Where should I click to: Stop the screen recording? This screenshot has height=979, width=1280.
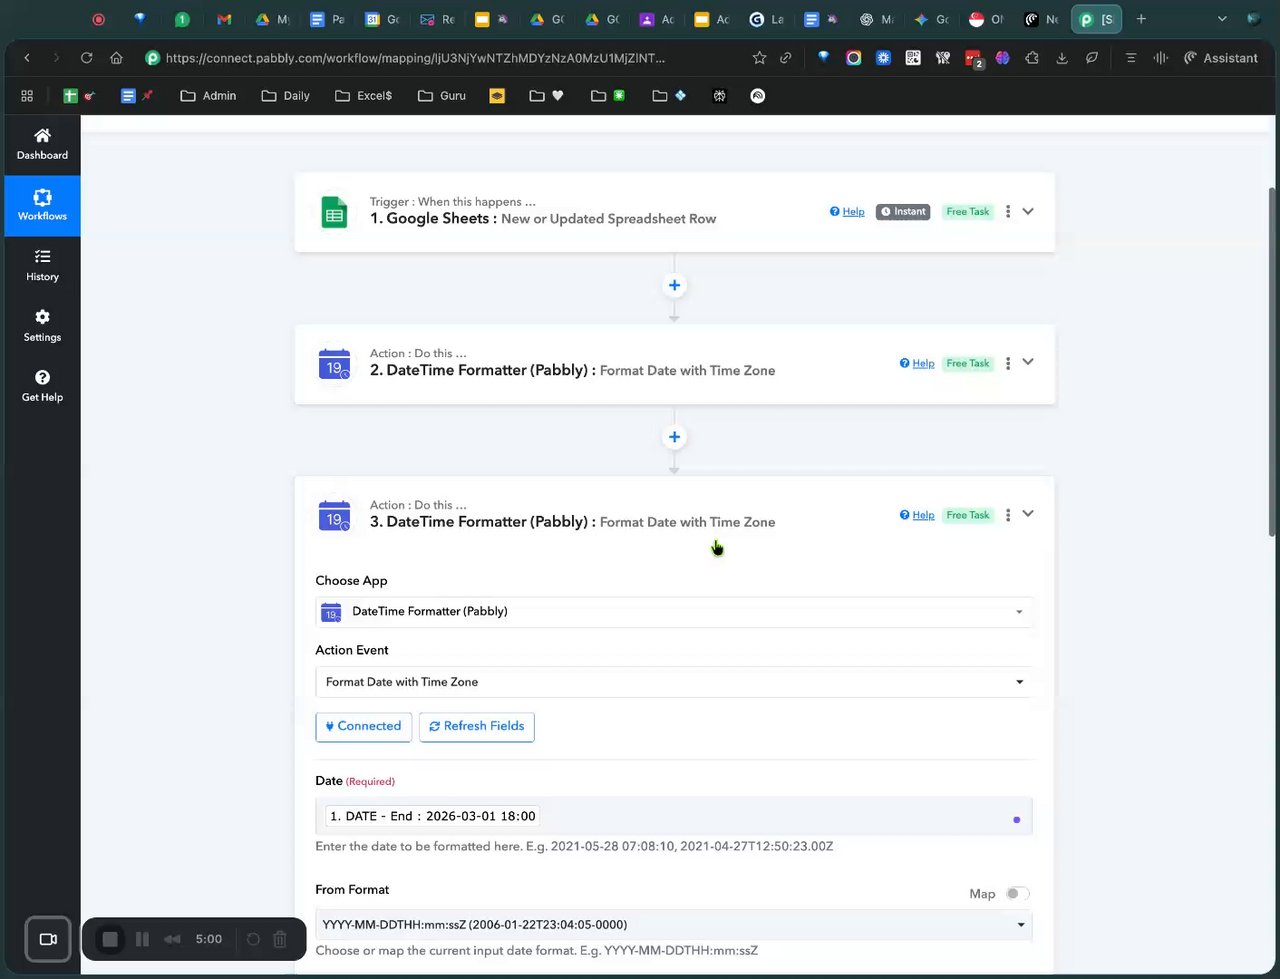click(x=110, y=939)
